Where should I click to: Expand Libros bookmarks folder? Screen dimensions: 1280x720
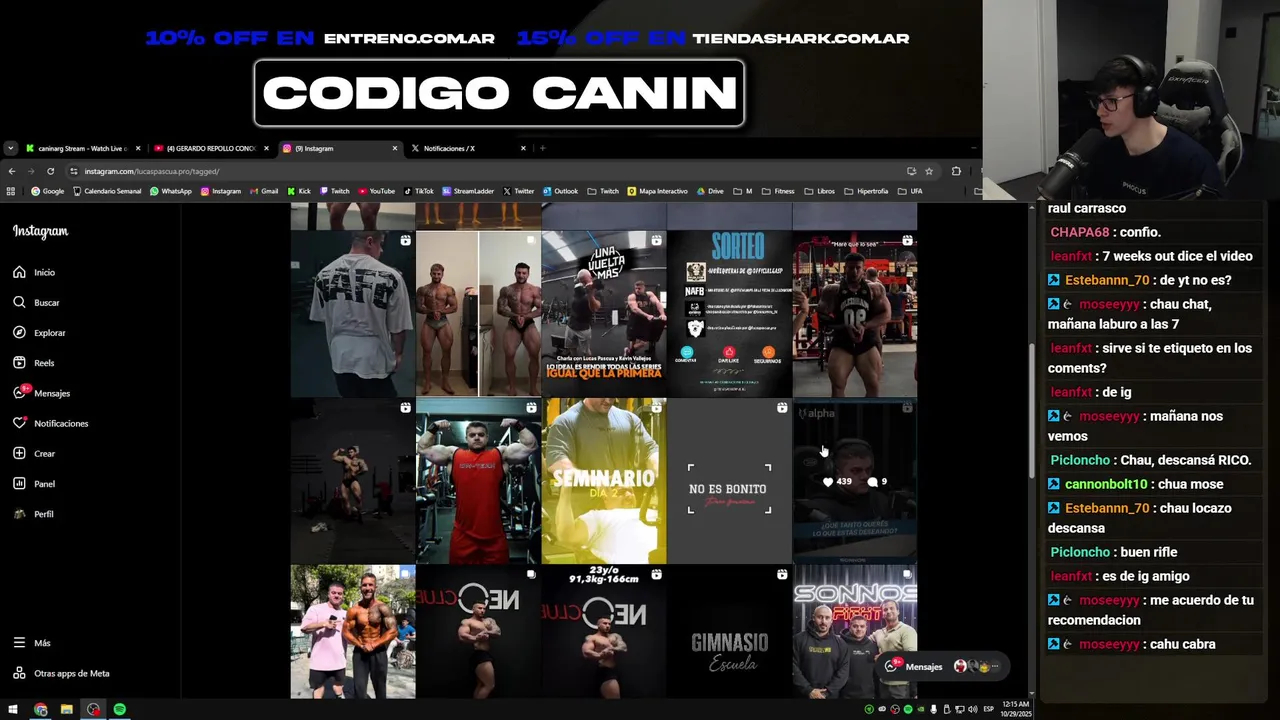820,191
